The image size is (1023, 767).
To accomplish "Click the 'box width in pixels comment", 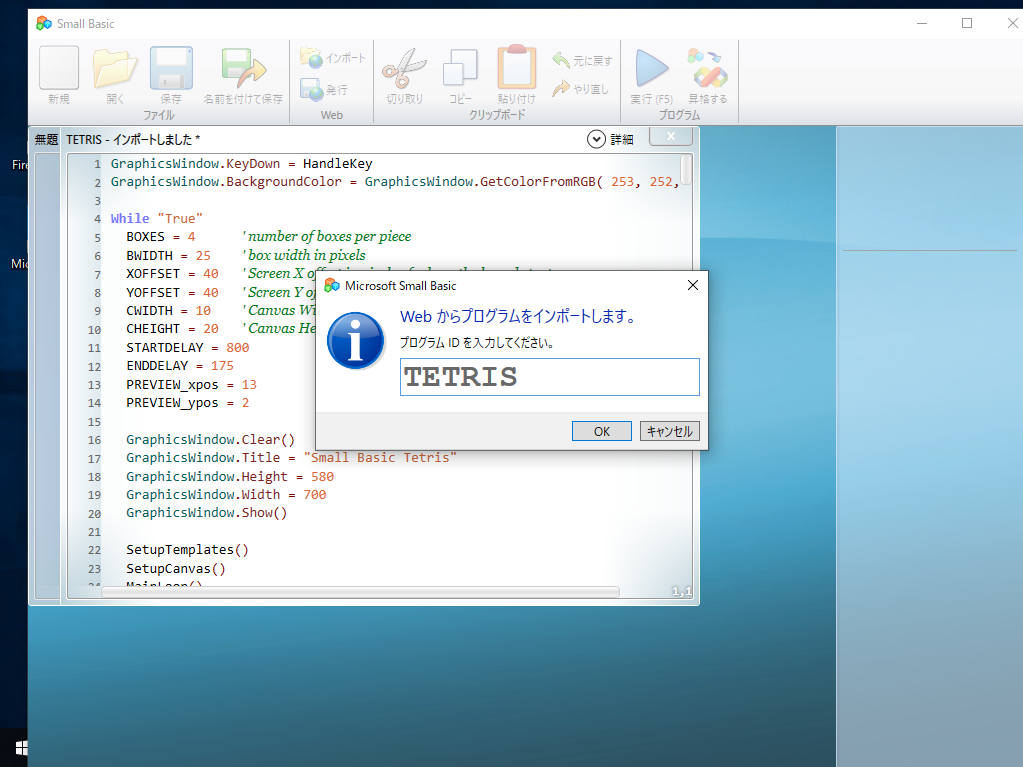I will pos(304,255).
